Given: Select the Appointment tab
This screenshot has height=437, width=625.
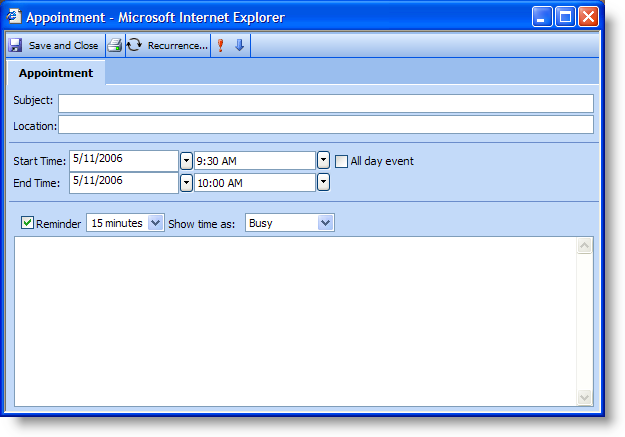Looking at the screenshot, I should 56,73.
